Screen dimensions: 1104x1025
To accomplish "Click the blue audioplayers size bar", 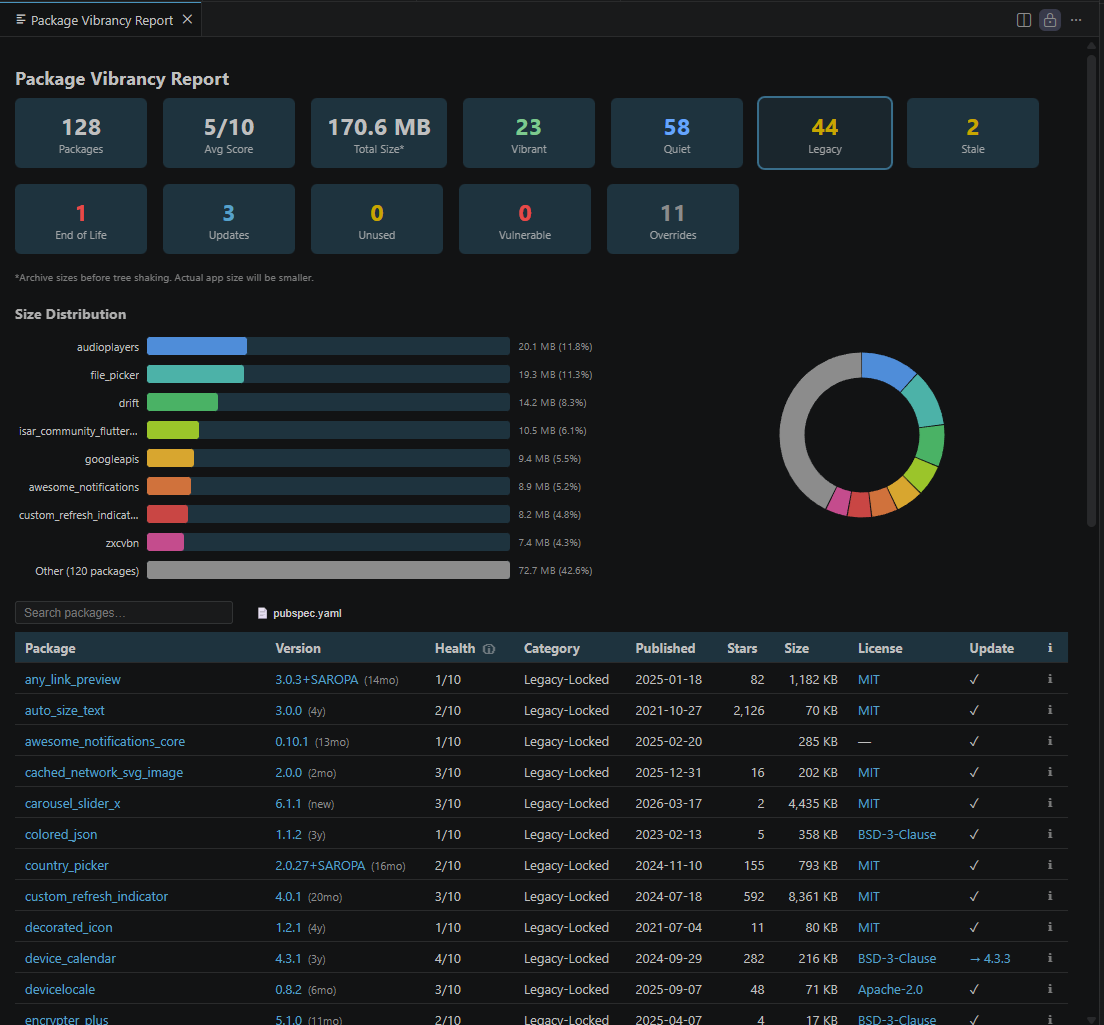I will 197,346.
